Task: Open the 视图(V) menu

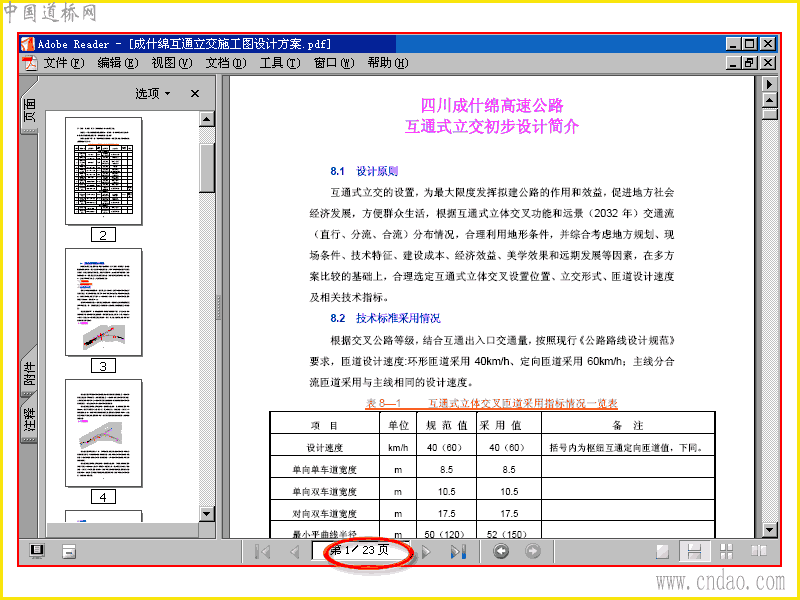Action: 171,63
